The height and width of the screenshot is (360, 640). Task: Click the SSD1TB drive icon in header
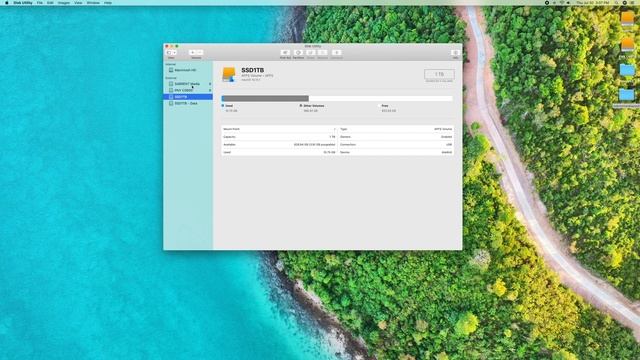click(x=229, y=75)
